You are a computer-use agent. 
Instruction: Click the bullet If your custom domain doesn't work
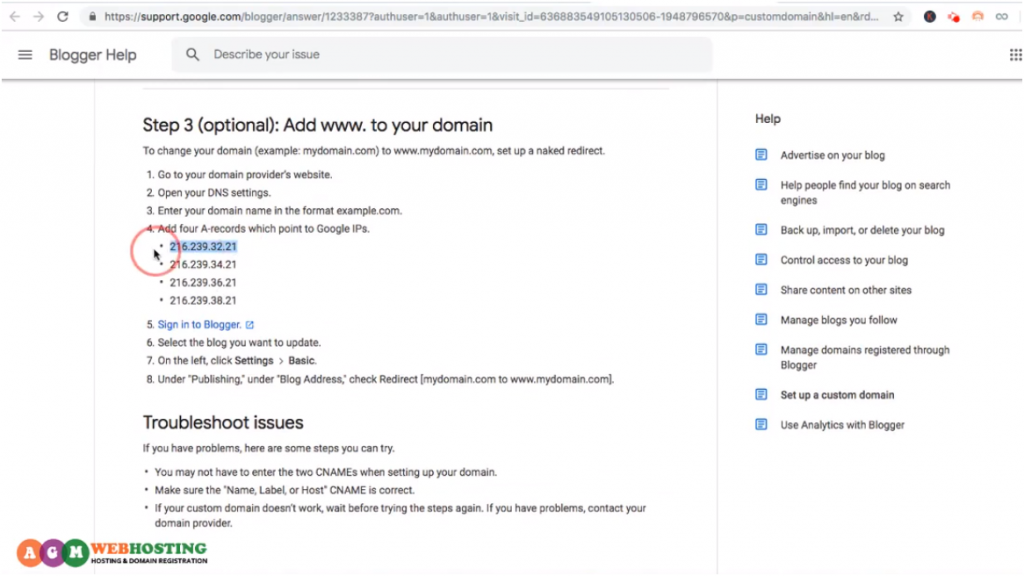tap(400, 516)
